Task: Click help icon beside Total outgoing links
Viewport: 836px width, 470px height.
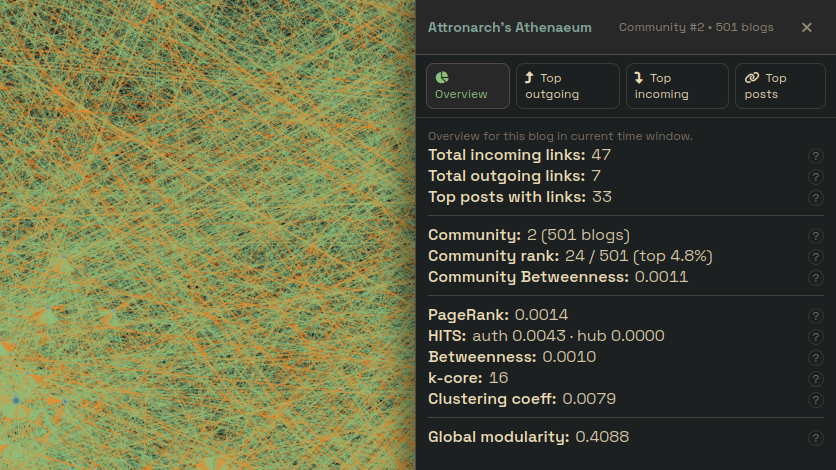Action: 815,177
